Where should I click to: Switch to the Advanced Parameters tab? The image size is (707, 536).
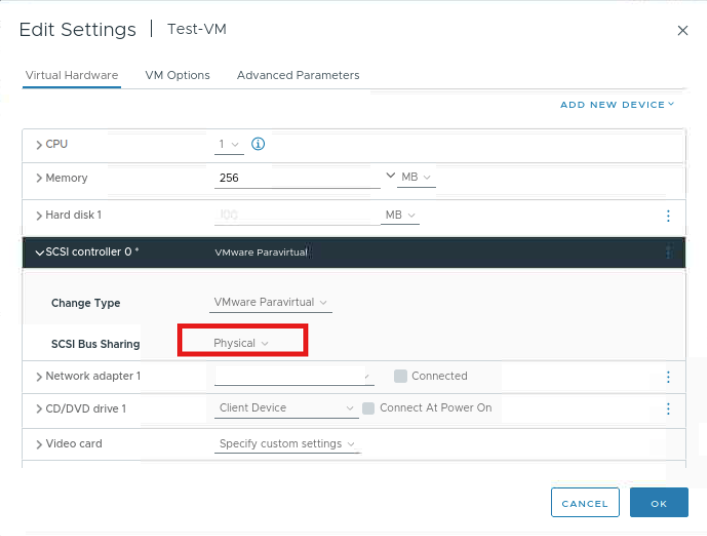298,75
